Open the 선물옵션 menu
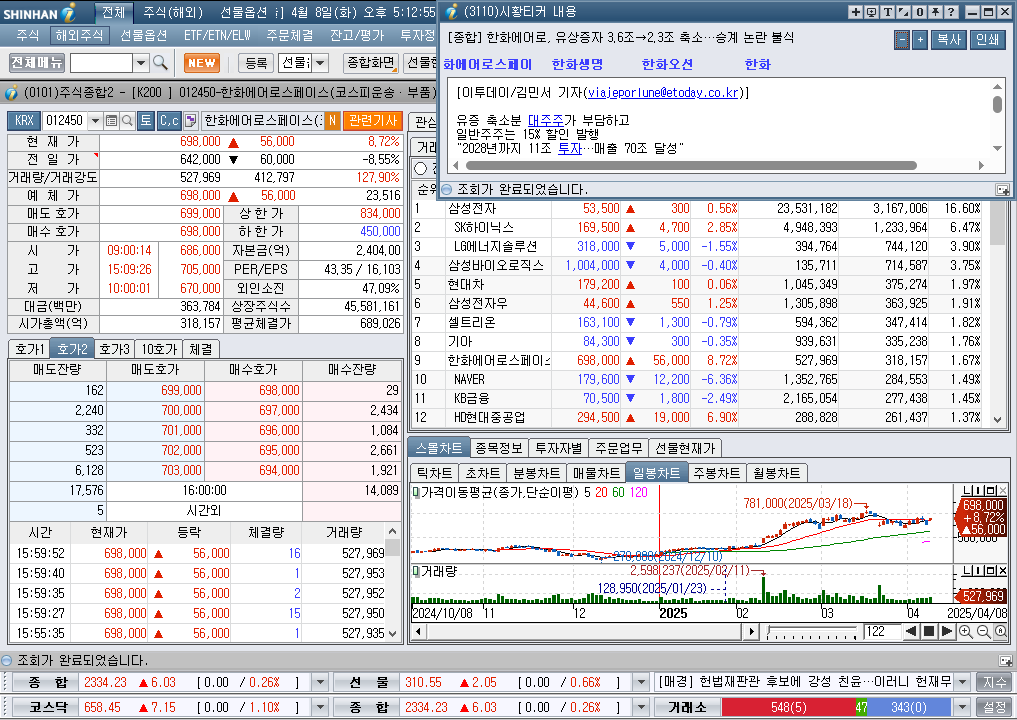The height and width of the screenshot is (720, 1017). pos(144,35)
